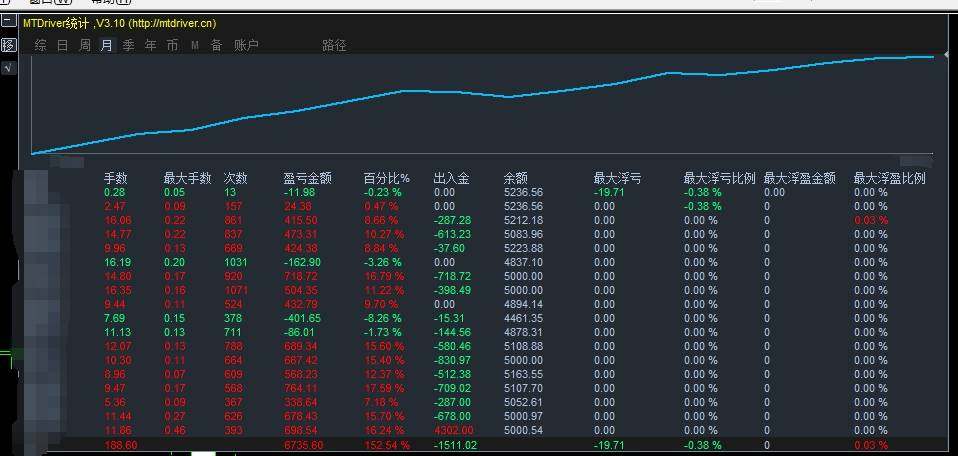Image resolution: width=958 pixels, height=456 pixels.
Task: Select the total deposit value -1511.02
Action: [x=455, y=445]
